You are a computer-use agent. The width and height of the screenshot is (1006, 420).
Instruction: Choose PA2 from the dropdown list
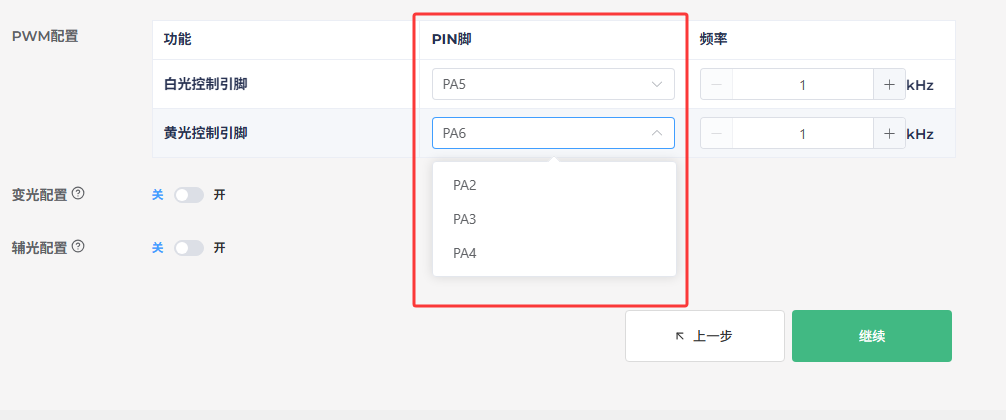click(554, 185)
